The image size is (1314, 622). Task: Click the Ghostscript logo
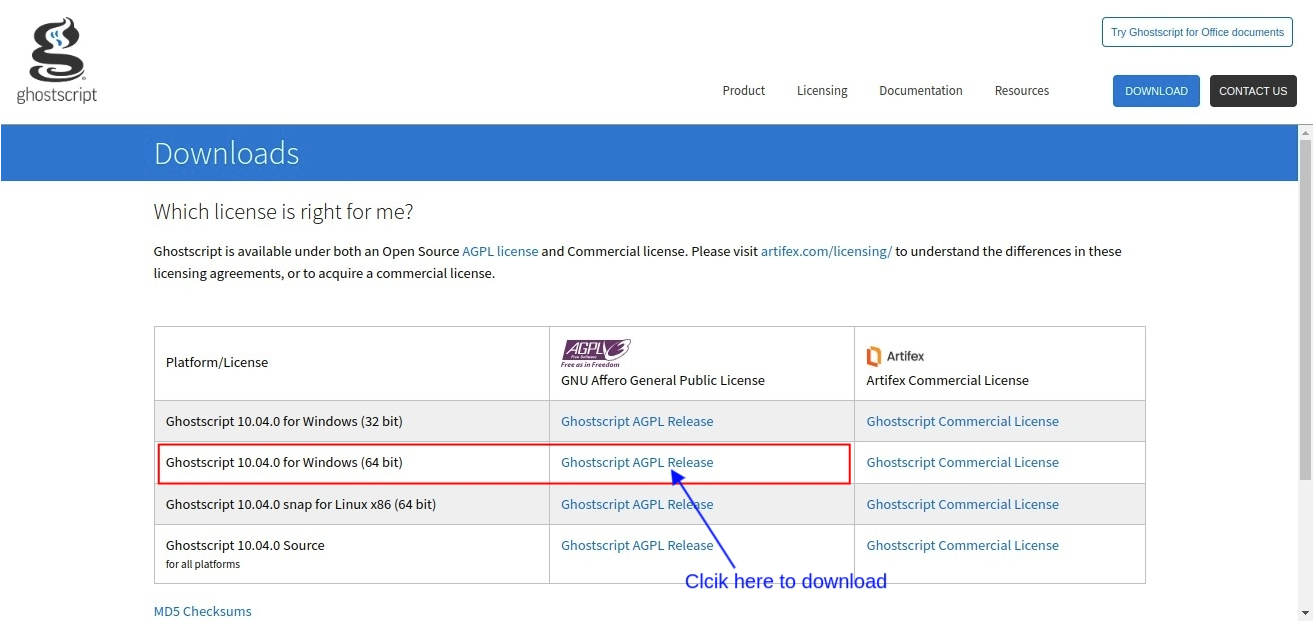(57, 60)
